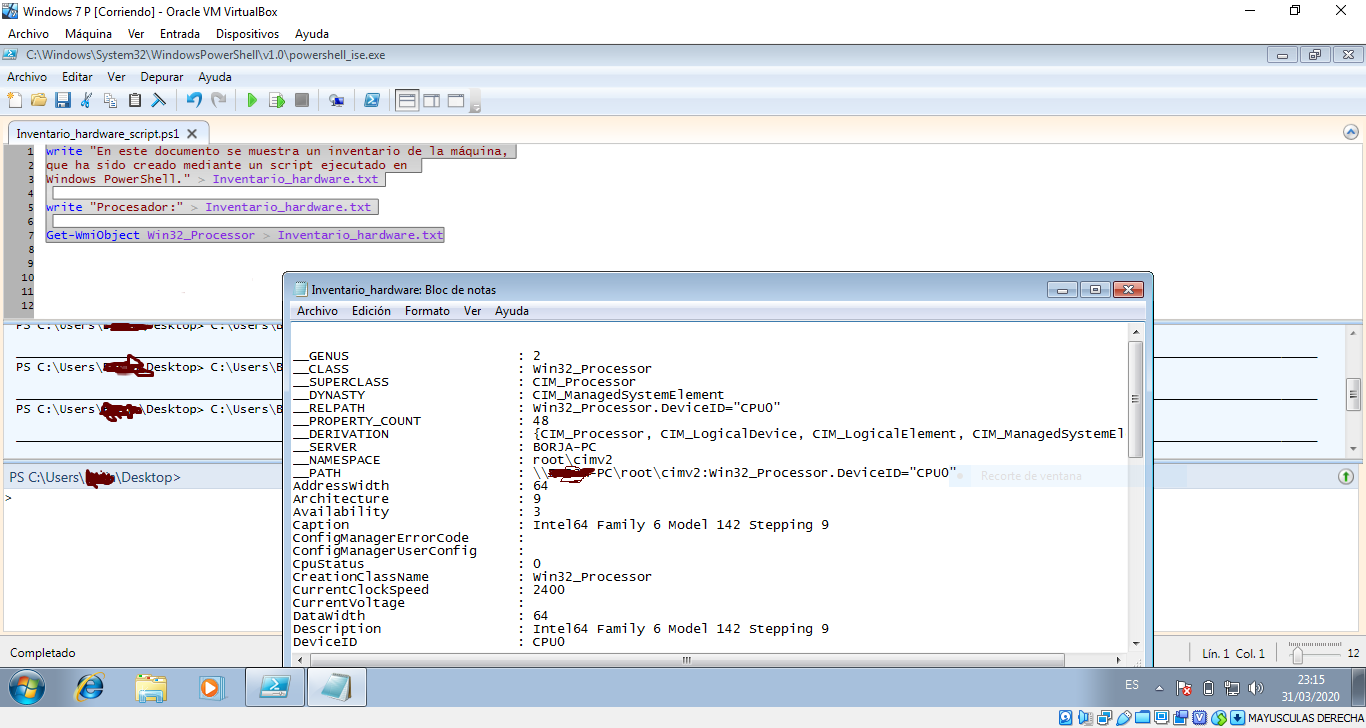Open the volume speaker icon in tray
Screen dimensions: 1366x728
click(x=1256, y=688)
